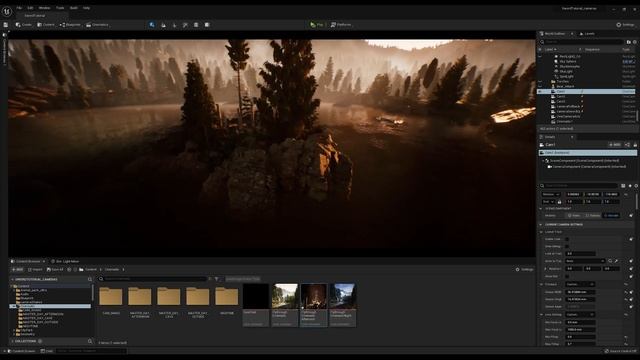Click the Blueprints toolbar button
The image size is (640, 360).
pyautogui.click(x=70, y=25)
